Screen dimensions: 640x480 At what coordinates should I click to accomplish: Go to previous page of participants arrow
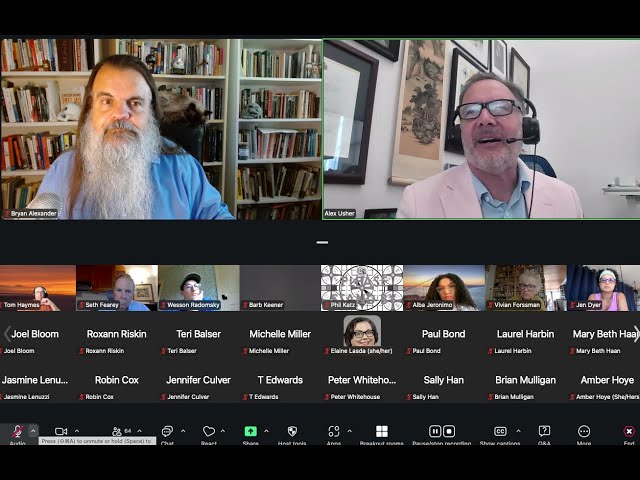coord(7,334)
